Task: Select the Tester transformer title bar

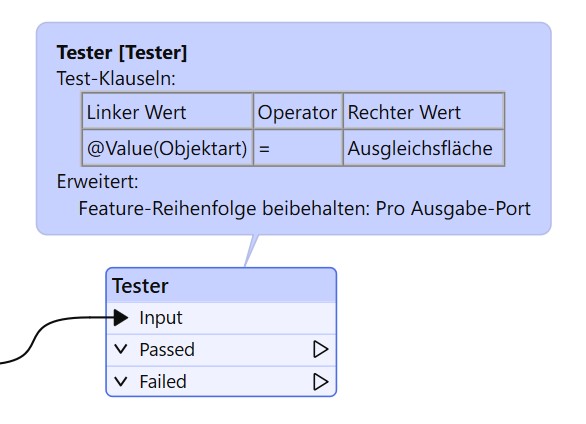Action: click(x=221, y=286)
